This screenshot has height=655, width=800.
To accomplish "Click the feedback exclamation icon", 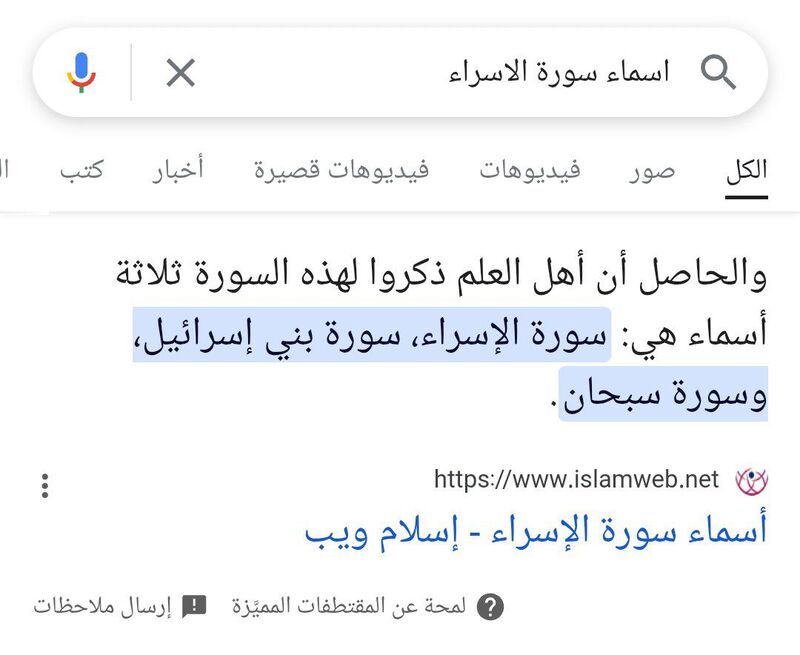I will coord(194,607).
